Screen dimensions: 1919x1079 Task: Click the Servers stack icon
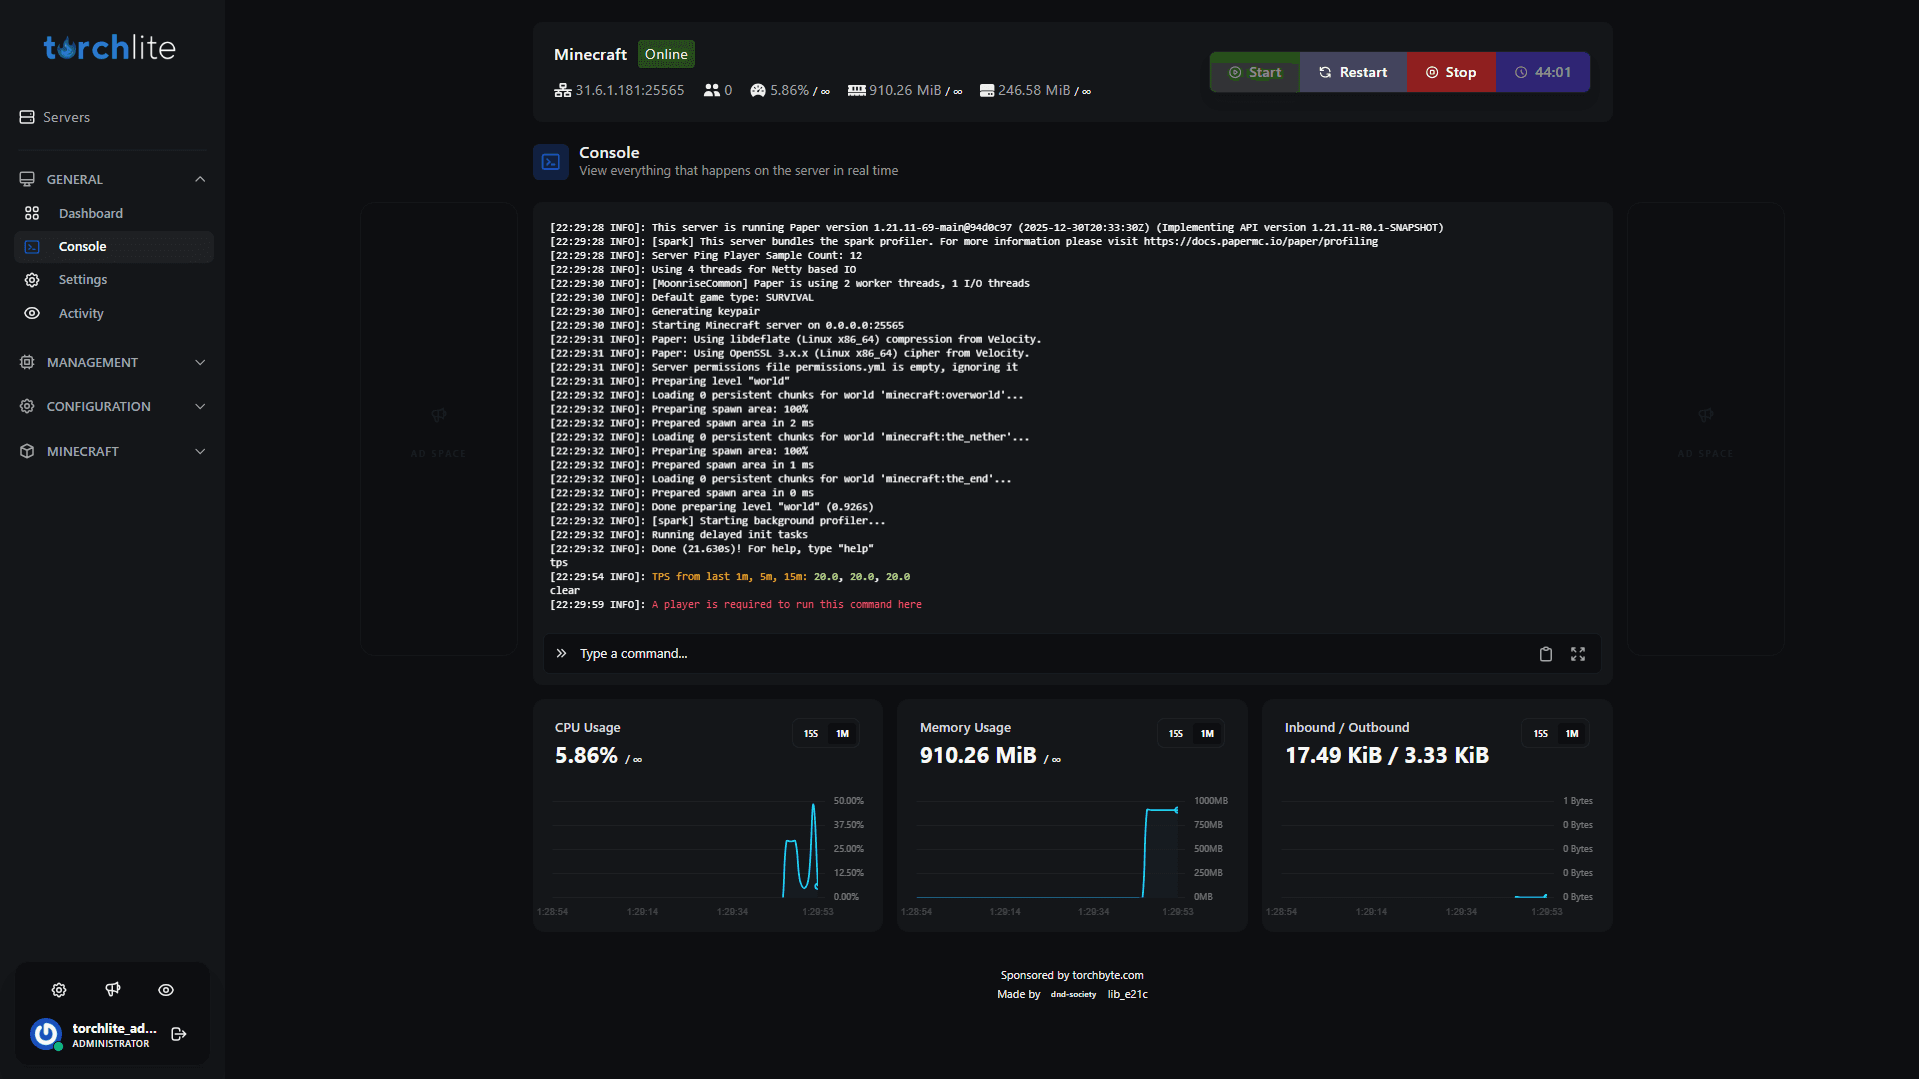tap(27, 117)
